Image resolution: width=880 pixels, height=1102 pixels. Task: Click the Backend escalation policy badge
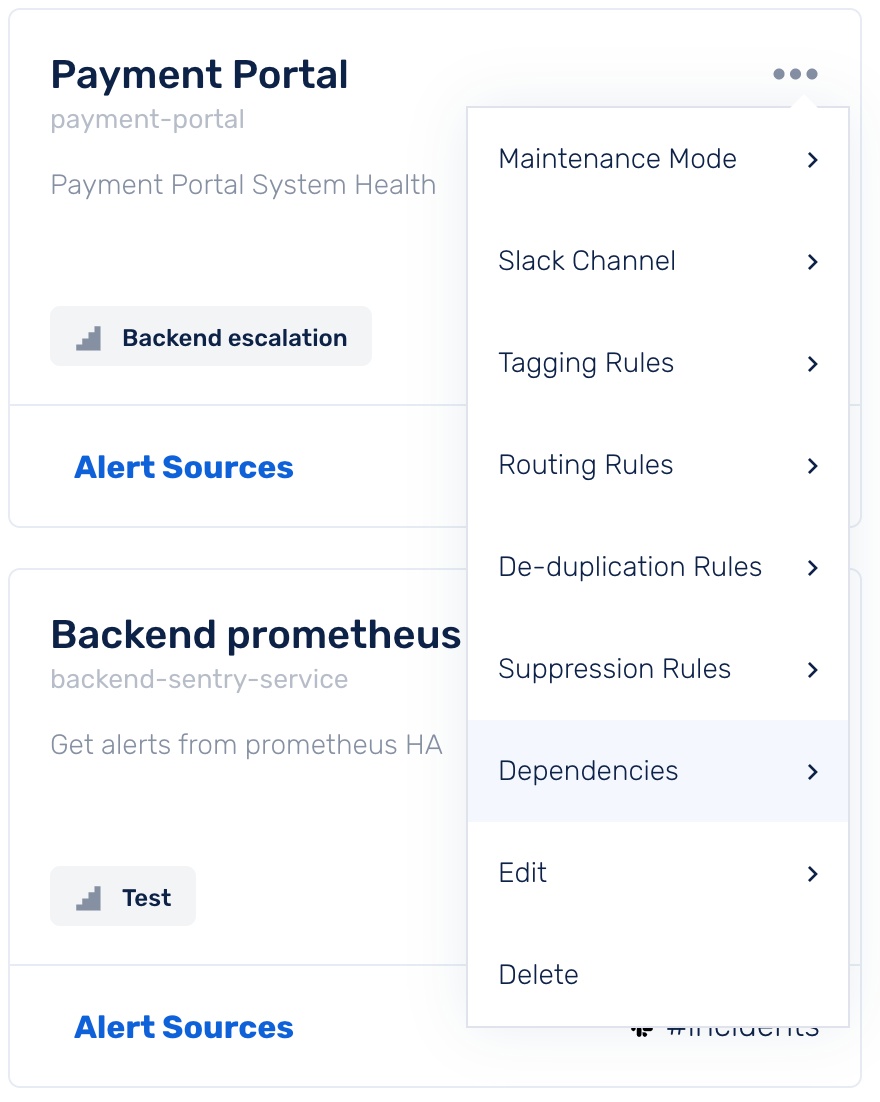211,336
